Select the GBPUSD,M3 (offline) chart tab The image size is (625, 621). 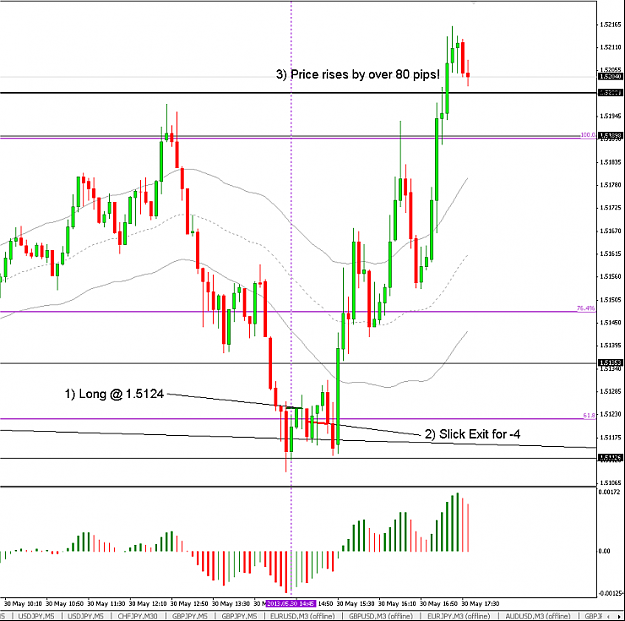point(380,616)
